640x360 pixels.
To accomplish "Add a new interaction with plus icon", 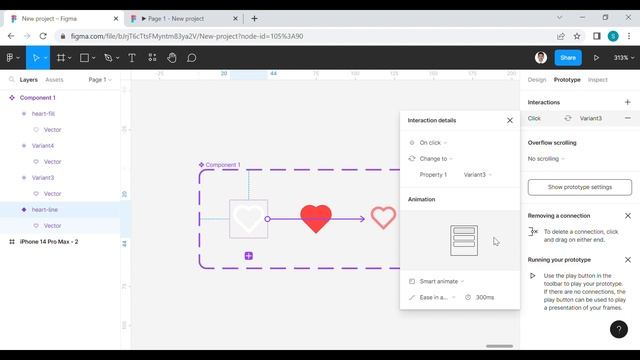I will [628, 102].
